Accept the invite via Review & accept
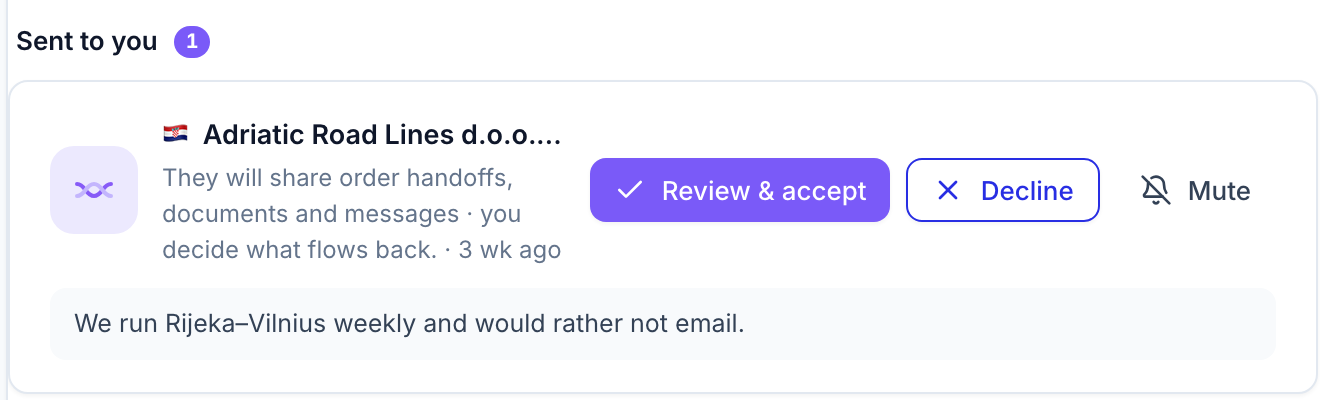Image resolution: width=1320 pixels, height=400 pixels. [740, 190]
